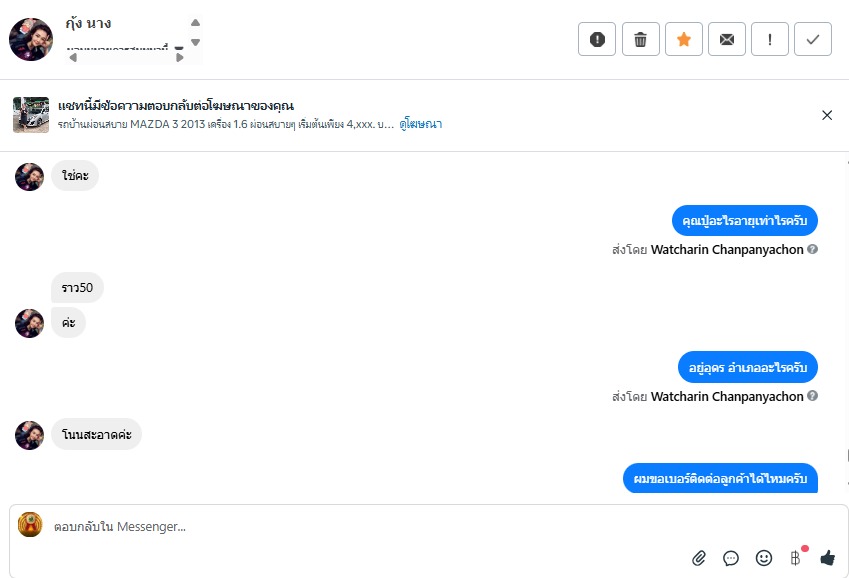Click the contact name กุ้ง นาง

tap(88, 23)
